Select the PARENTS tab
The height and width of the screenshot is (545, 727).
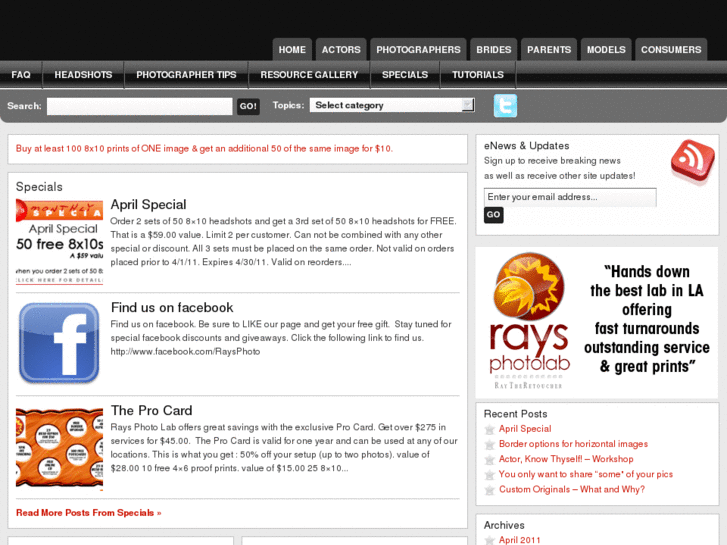point(549,50)
